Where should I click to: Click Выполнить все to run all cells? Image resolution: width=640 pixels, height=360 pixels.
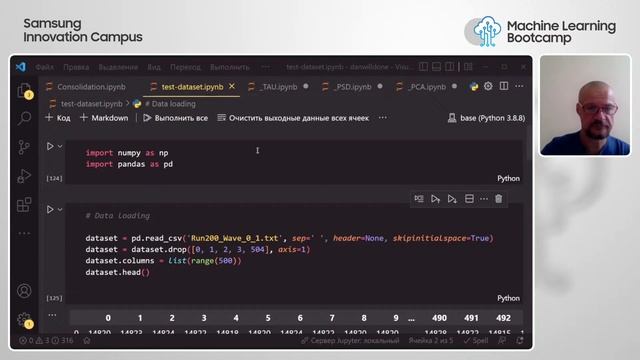click(x=176, y=118)
